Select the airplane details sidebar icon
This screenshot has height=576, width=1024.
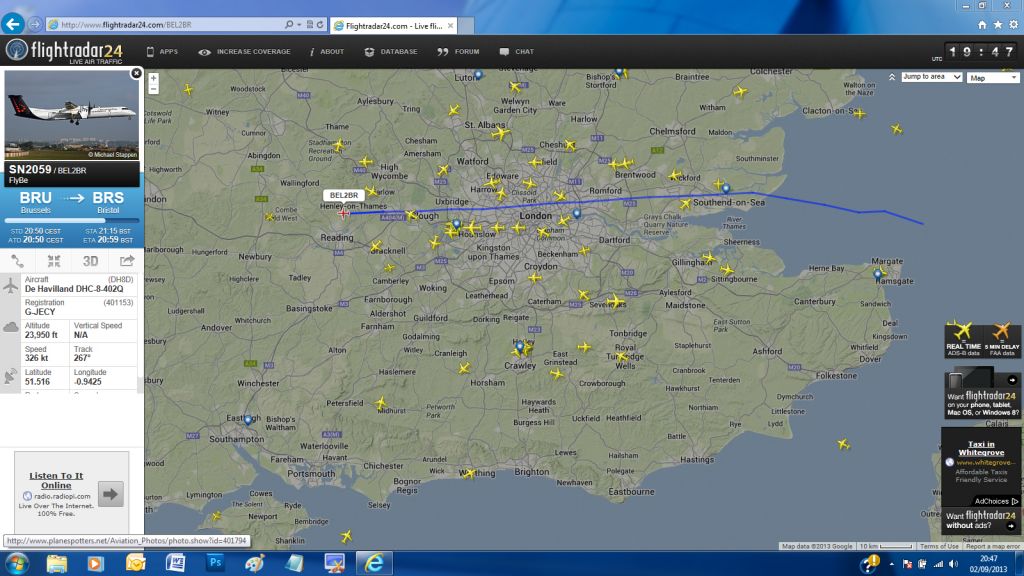[x=10, y=285]
